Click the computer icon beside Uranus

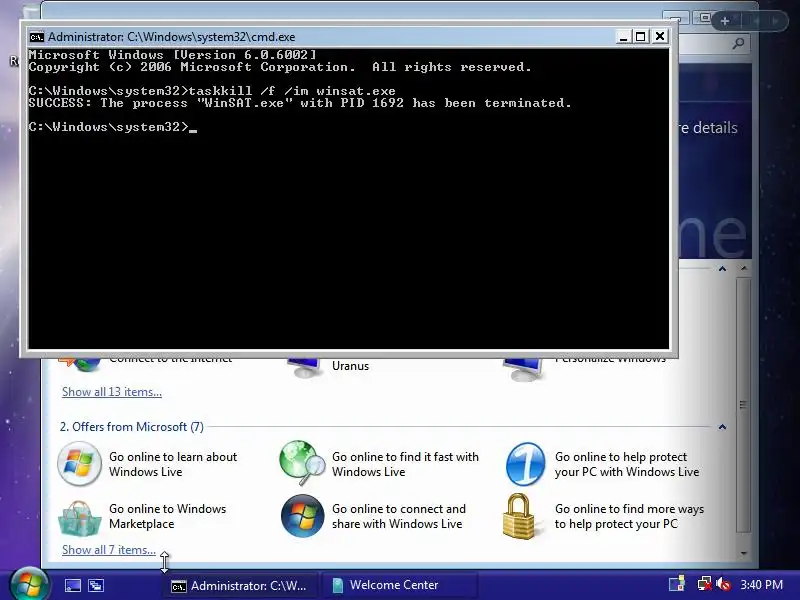click(305, 368)
